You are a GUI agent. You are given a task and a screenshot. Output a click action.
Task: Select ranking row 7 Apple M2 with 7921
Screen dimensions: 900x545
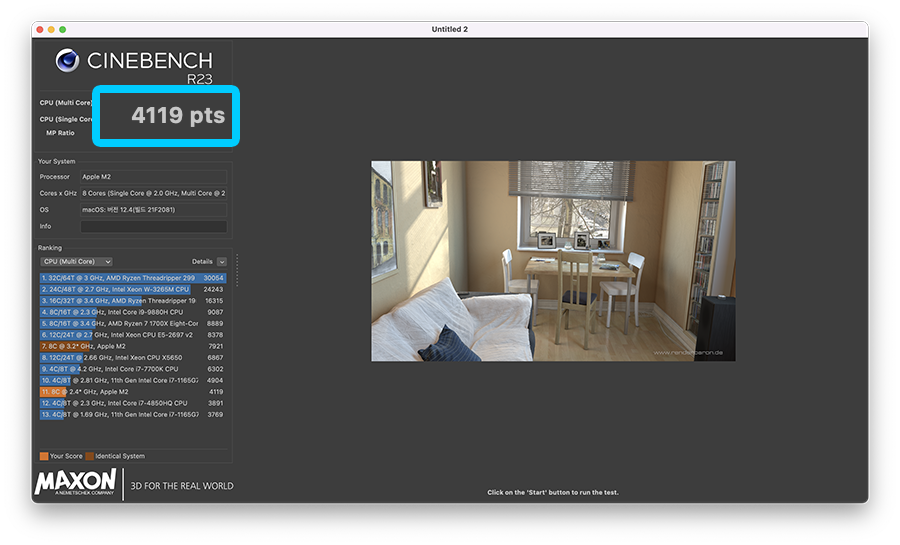pos(133,346)
